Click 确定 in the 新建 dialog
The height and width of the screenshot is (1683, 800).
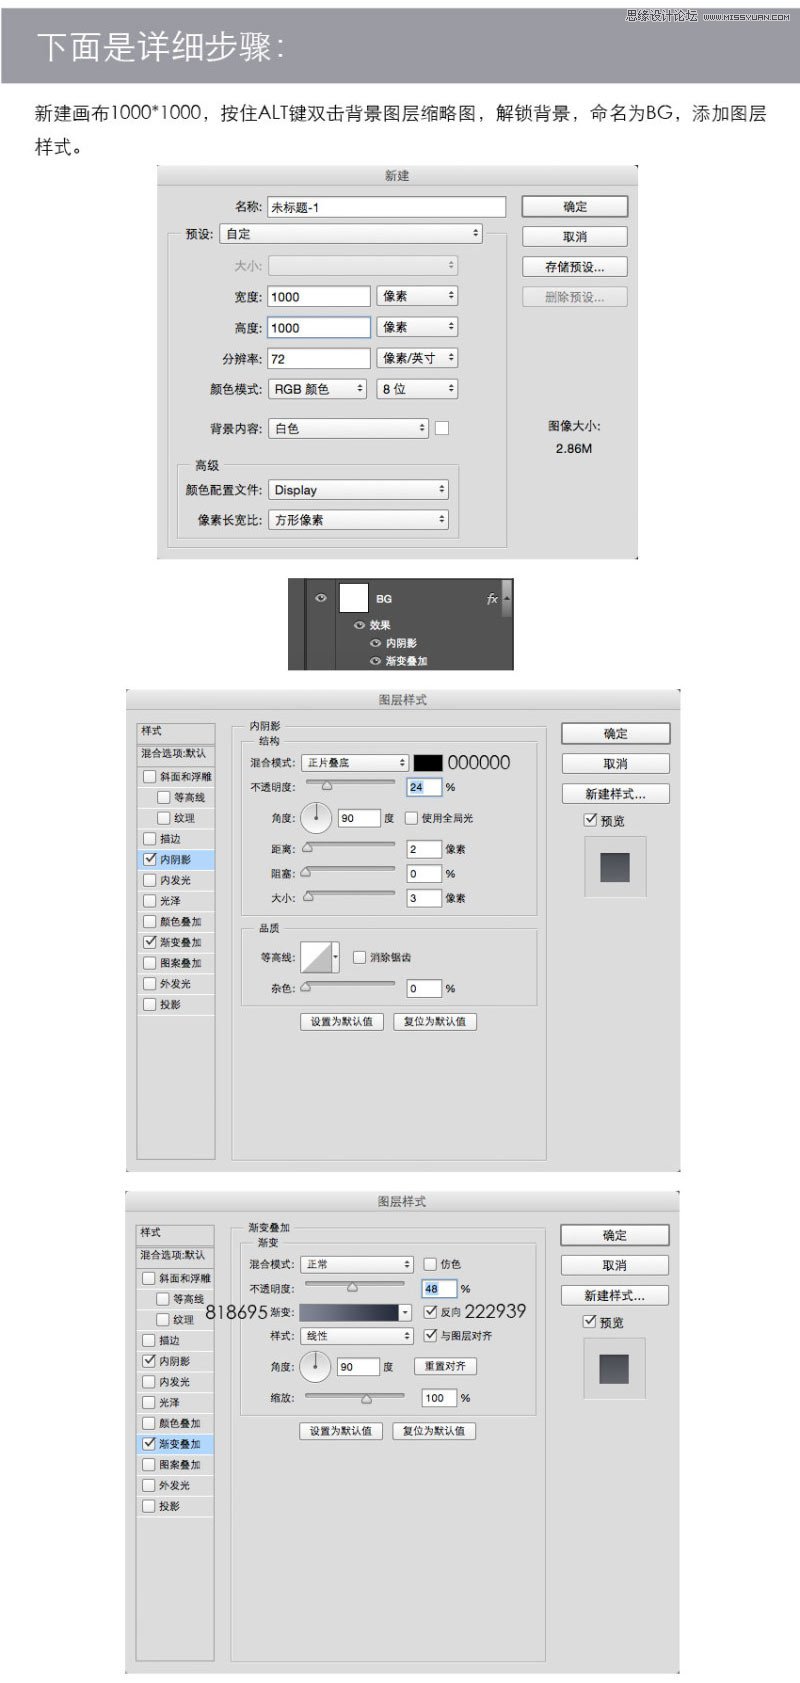(x=575, y=207)
